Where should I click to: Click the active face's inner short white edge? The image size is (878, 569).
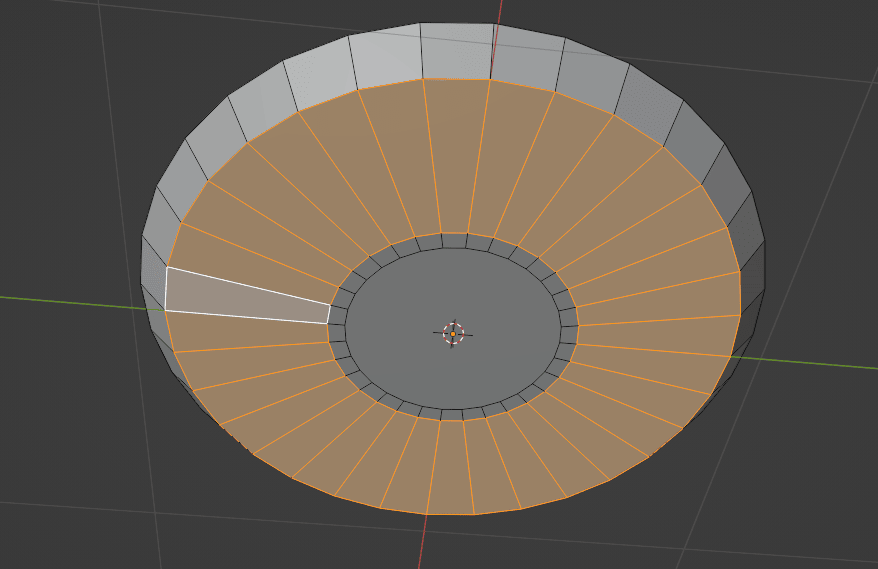329,314
